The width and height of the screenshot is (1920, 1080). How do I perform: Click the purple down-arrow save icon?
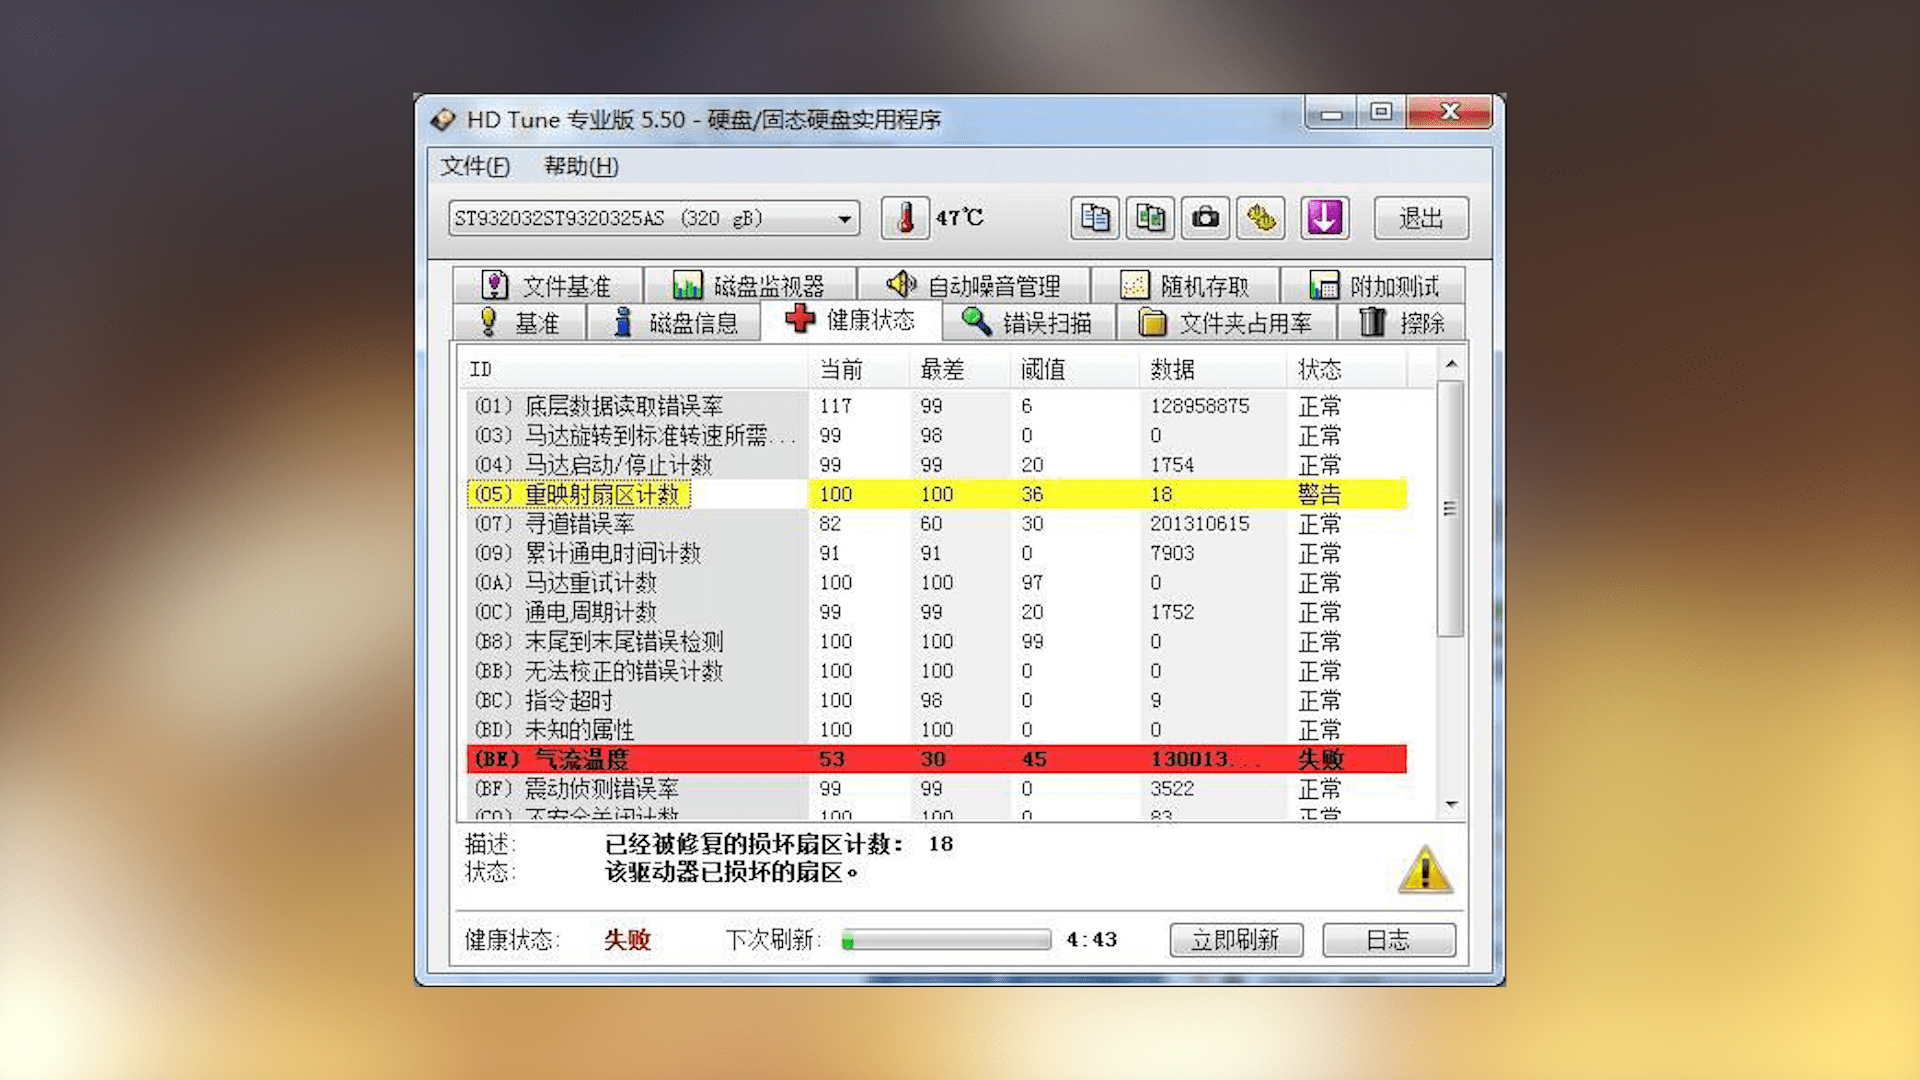click(x=1325, y=218)
